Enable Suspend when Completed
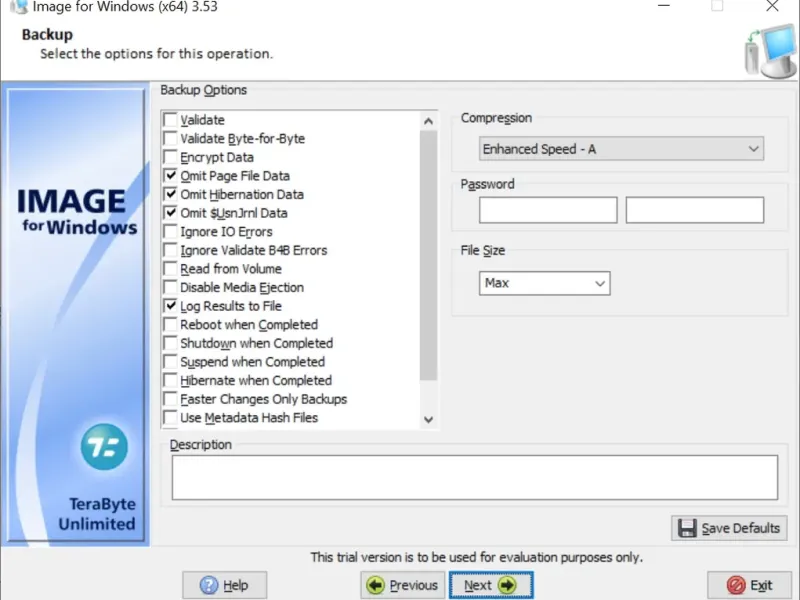The image size is (800, 600). point(170,362)
